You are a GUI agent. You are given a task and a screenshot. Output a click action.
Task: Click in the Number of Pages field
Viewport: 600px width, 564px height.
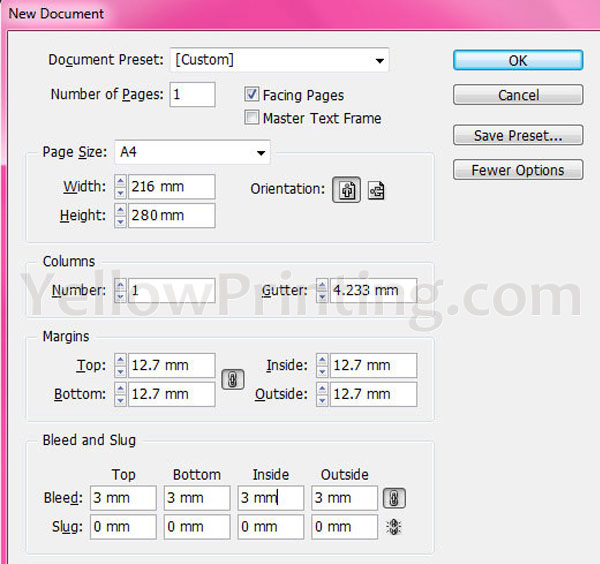click(192, 95)
